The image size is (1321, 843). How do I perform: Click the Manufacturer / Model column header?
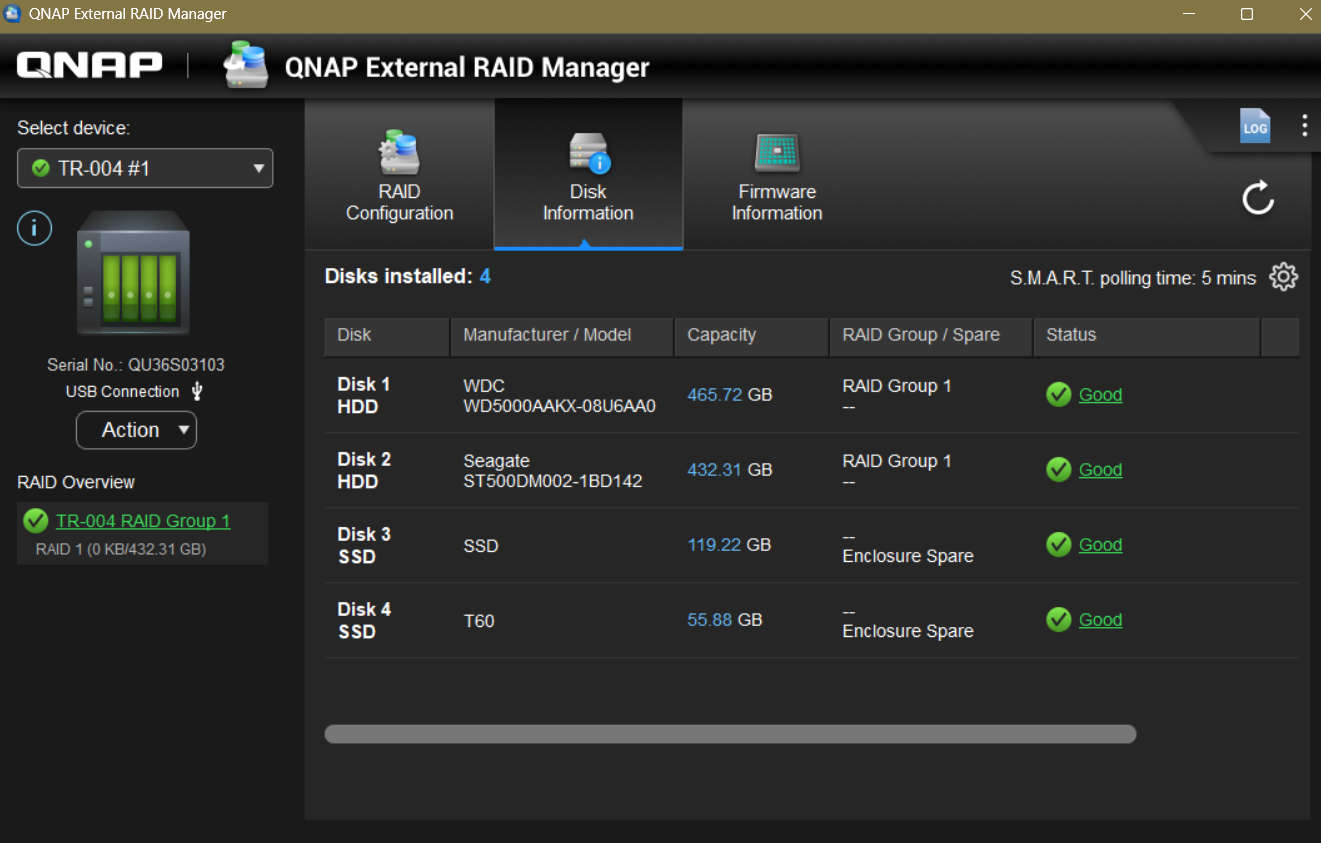pyautogui.click(x=562, y=336)
